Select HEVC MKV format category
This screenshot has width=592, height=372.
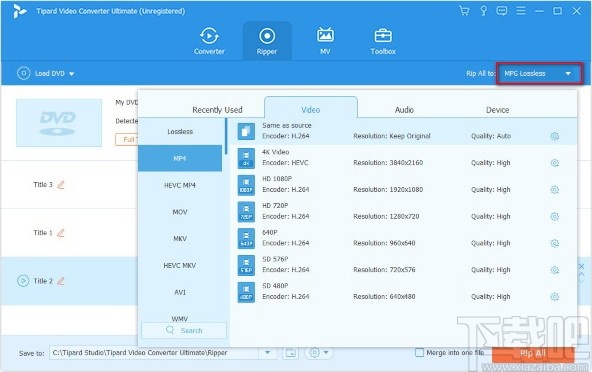(x=180, y=265)
